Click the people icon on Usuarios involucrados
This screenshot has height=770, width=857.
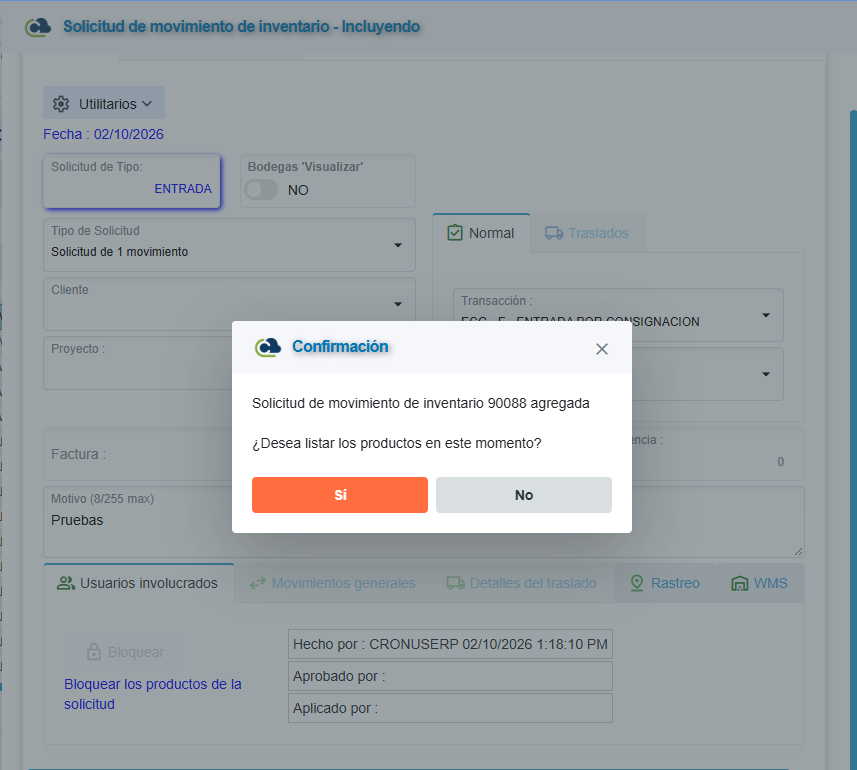coord(66,583)
